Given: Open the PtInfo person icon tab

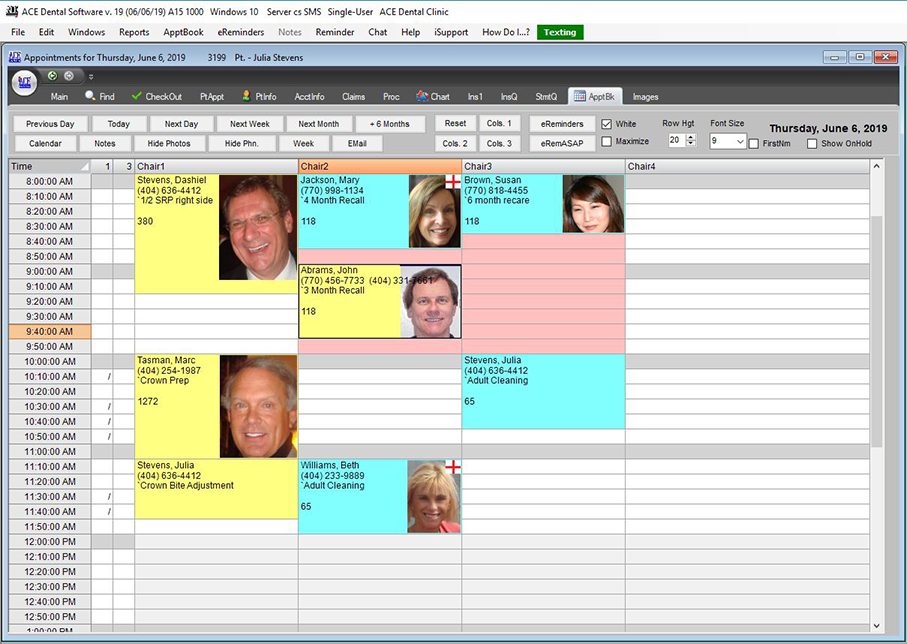Looking at the screenshot, I should [x=259, y=97].
